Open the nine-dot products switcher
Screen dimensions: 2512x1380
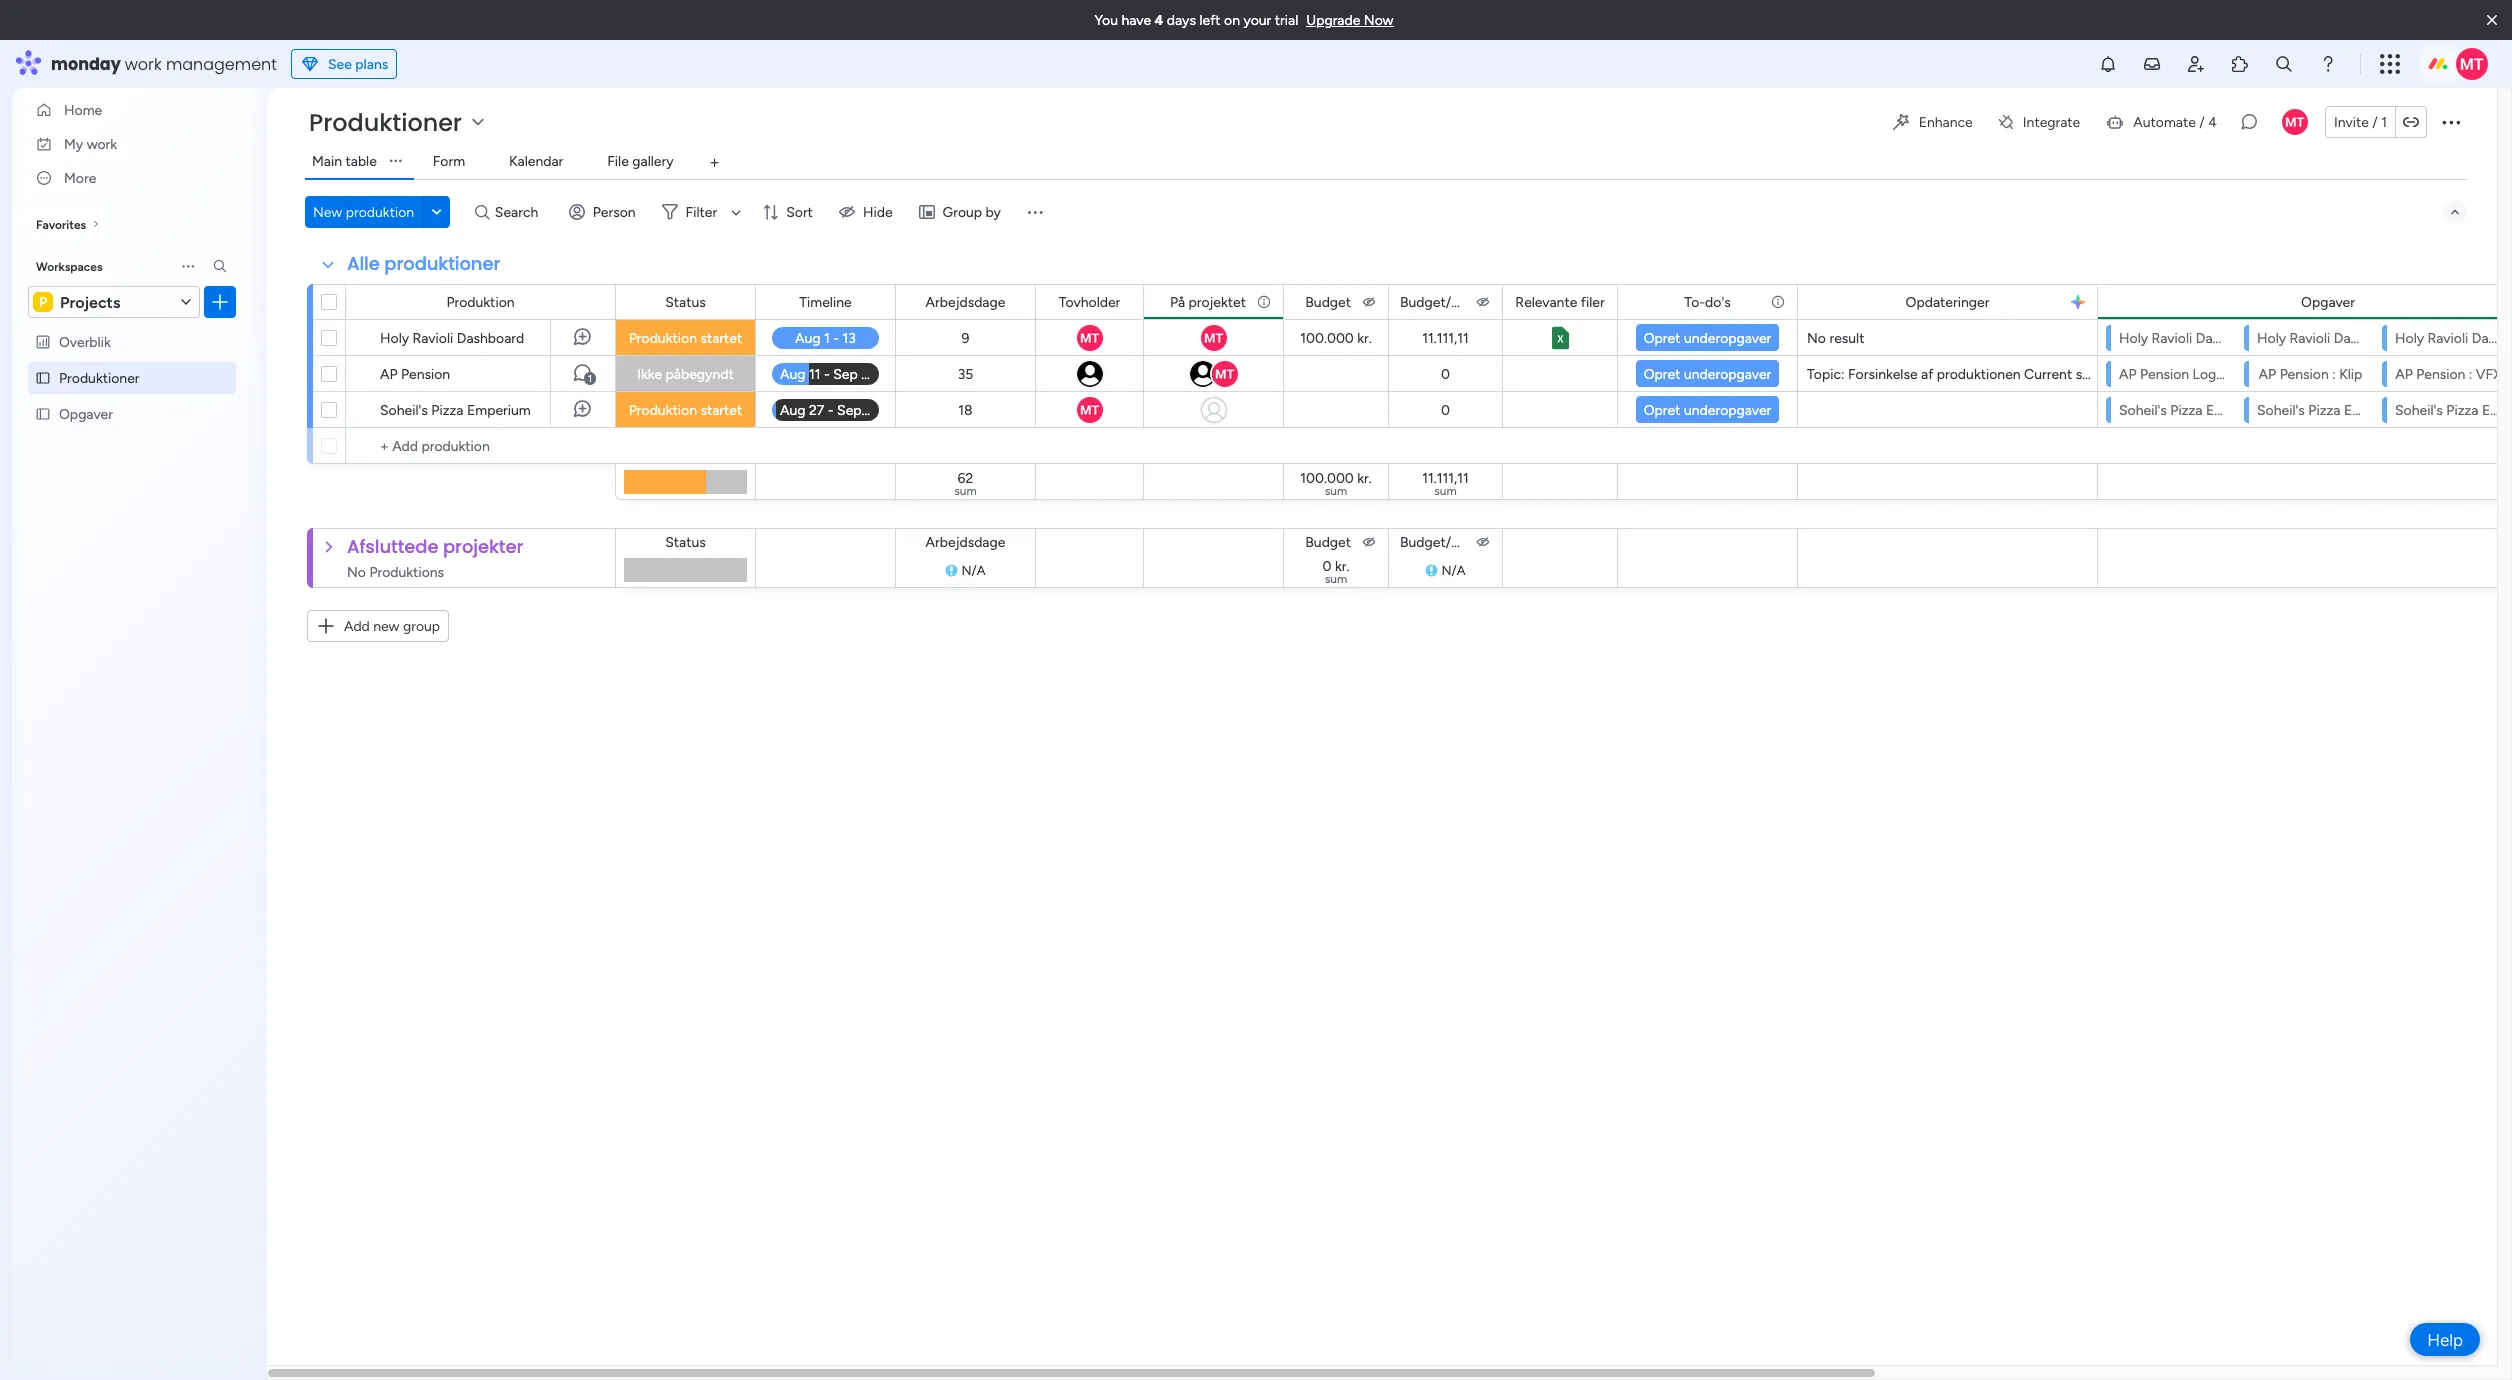(x=2389, y=64)
